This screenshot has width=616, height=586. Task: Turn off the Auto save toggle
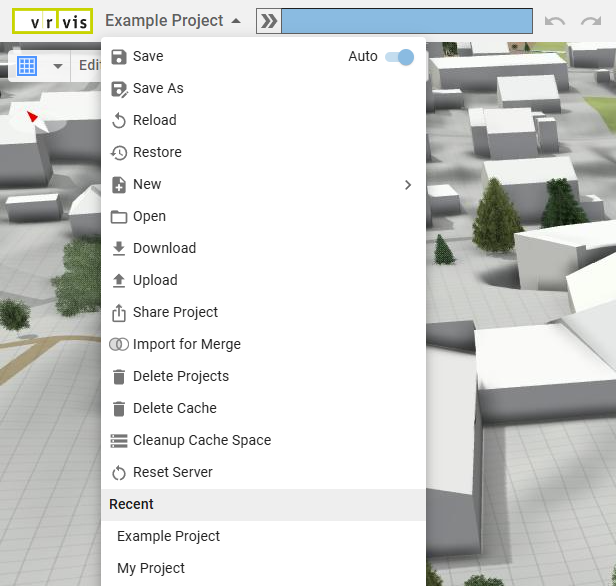click(399, 57)
